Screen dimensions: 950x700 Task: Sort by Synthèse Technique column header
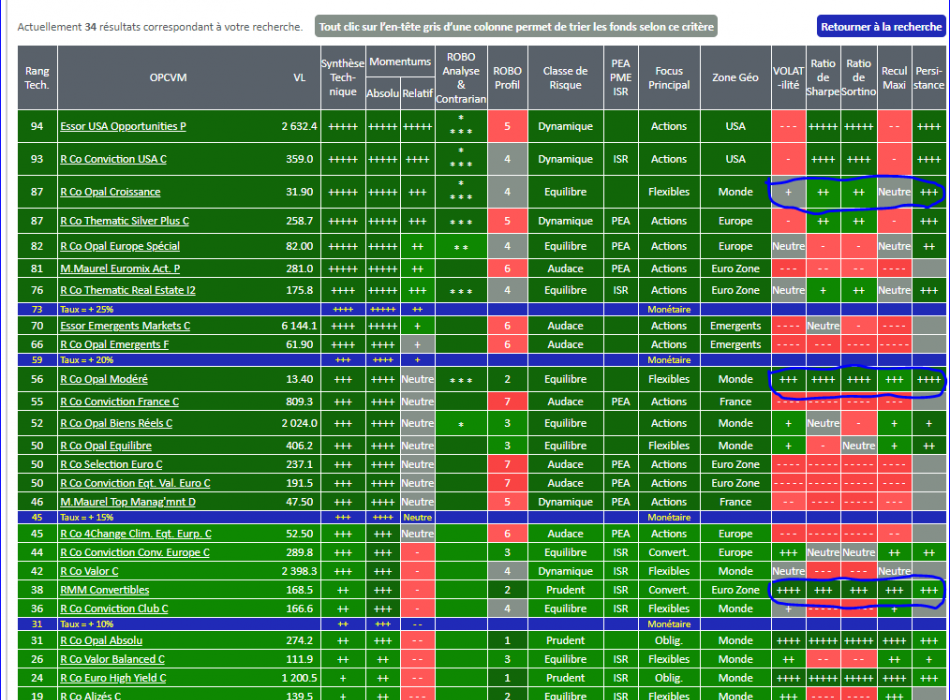point(343,78)
